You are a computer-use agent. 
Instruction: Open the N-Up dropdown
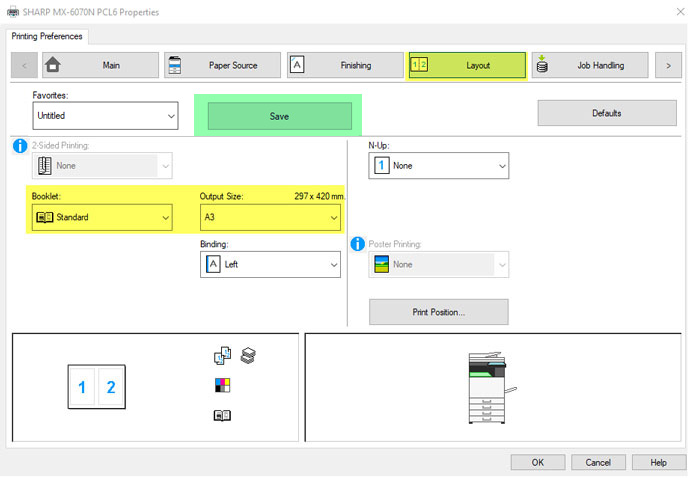(x=439, y=166)
